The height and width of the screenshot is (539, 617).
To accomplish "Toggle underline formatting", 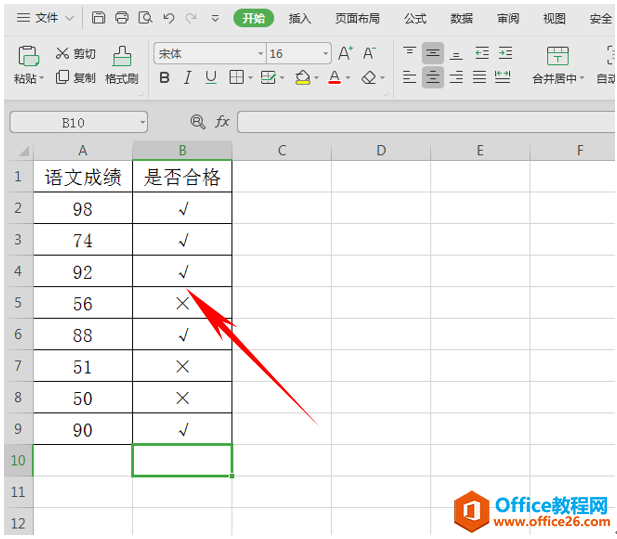I will [x=211, y=78].
